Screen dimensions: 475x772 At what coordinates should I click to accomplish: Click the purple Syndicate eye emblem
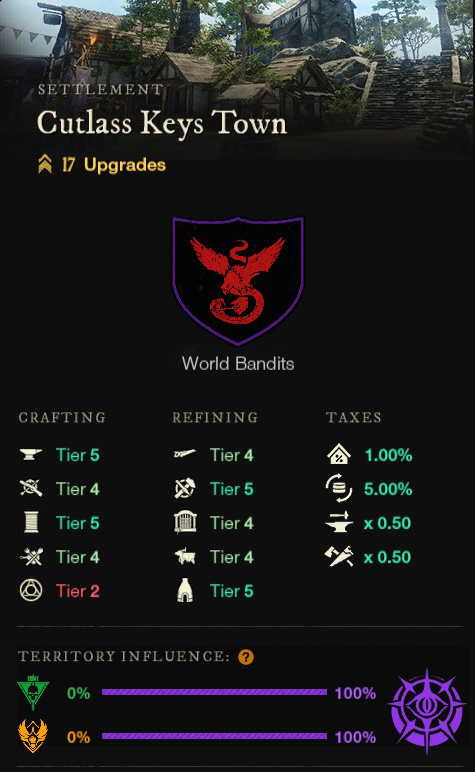tap(427, 712)
